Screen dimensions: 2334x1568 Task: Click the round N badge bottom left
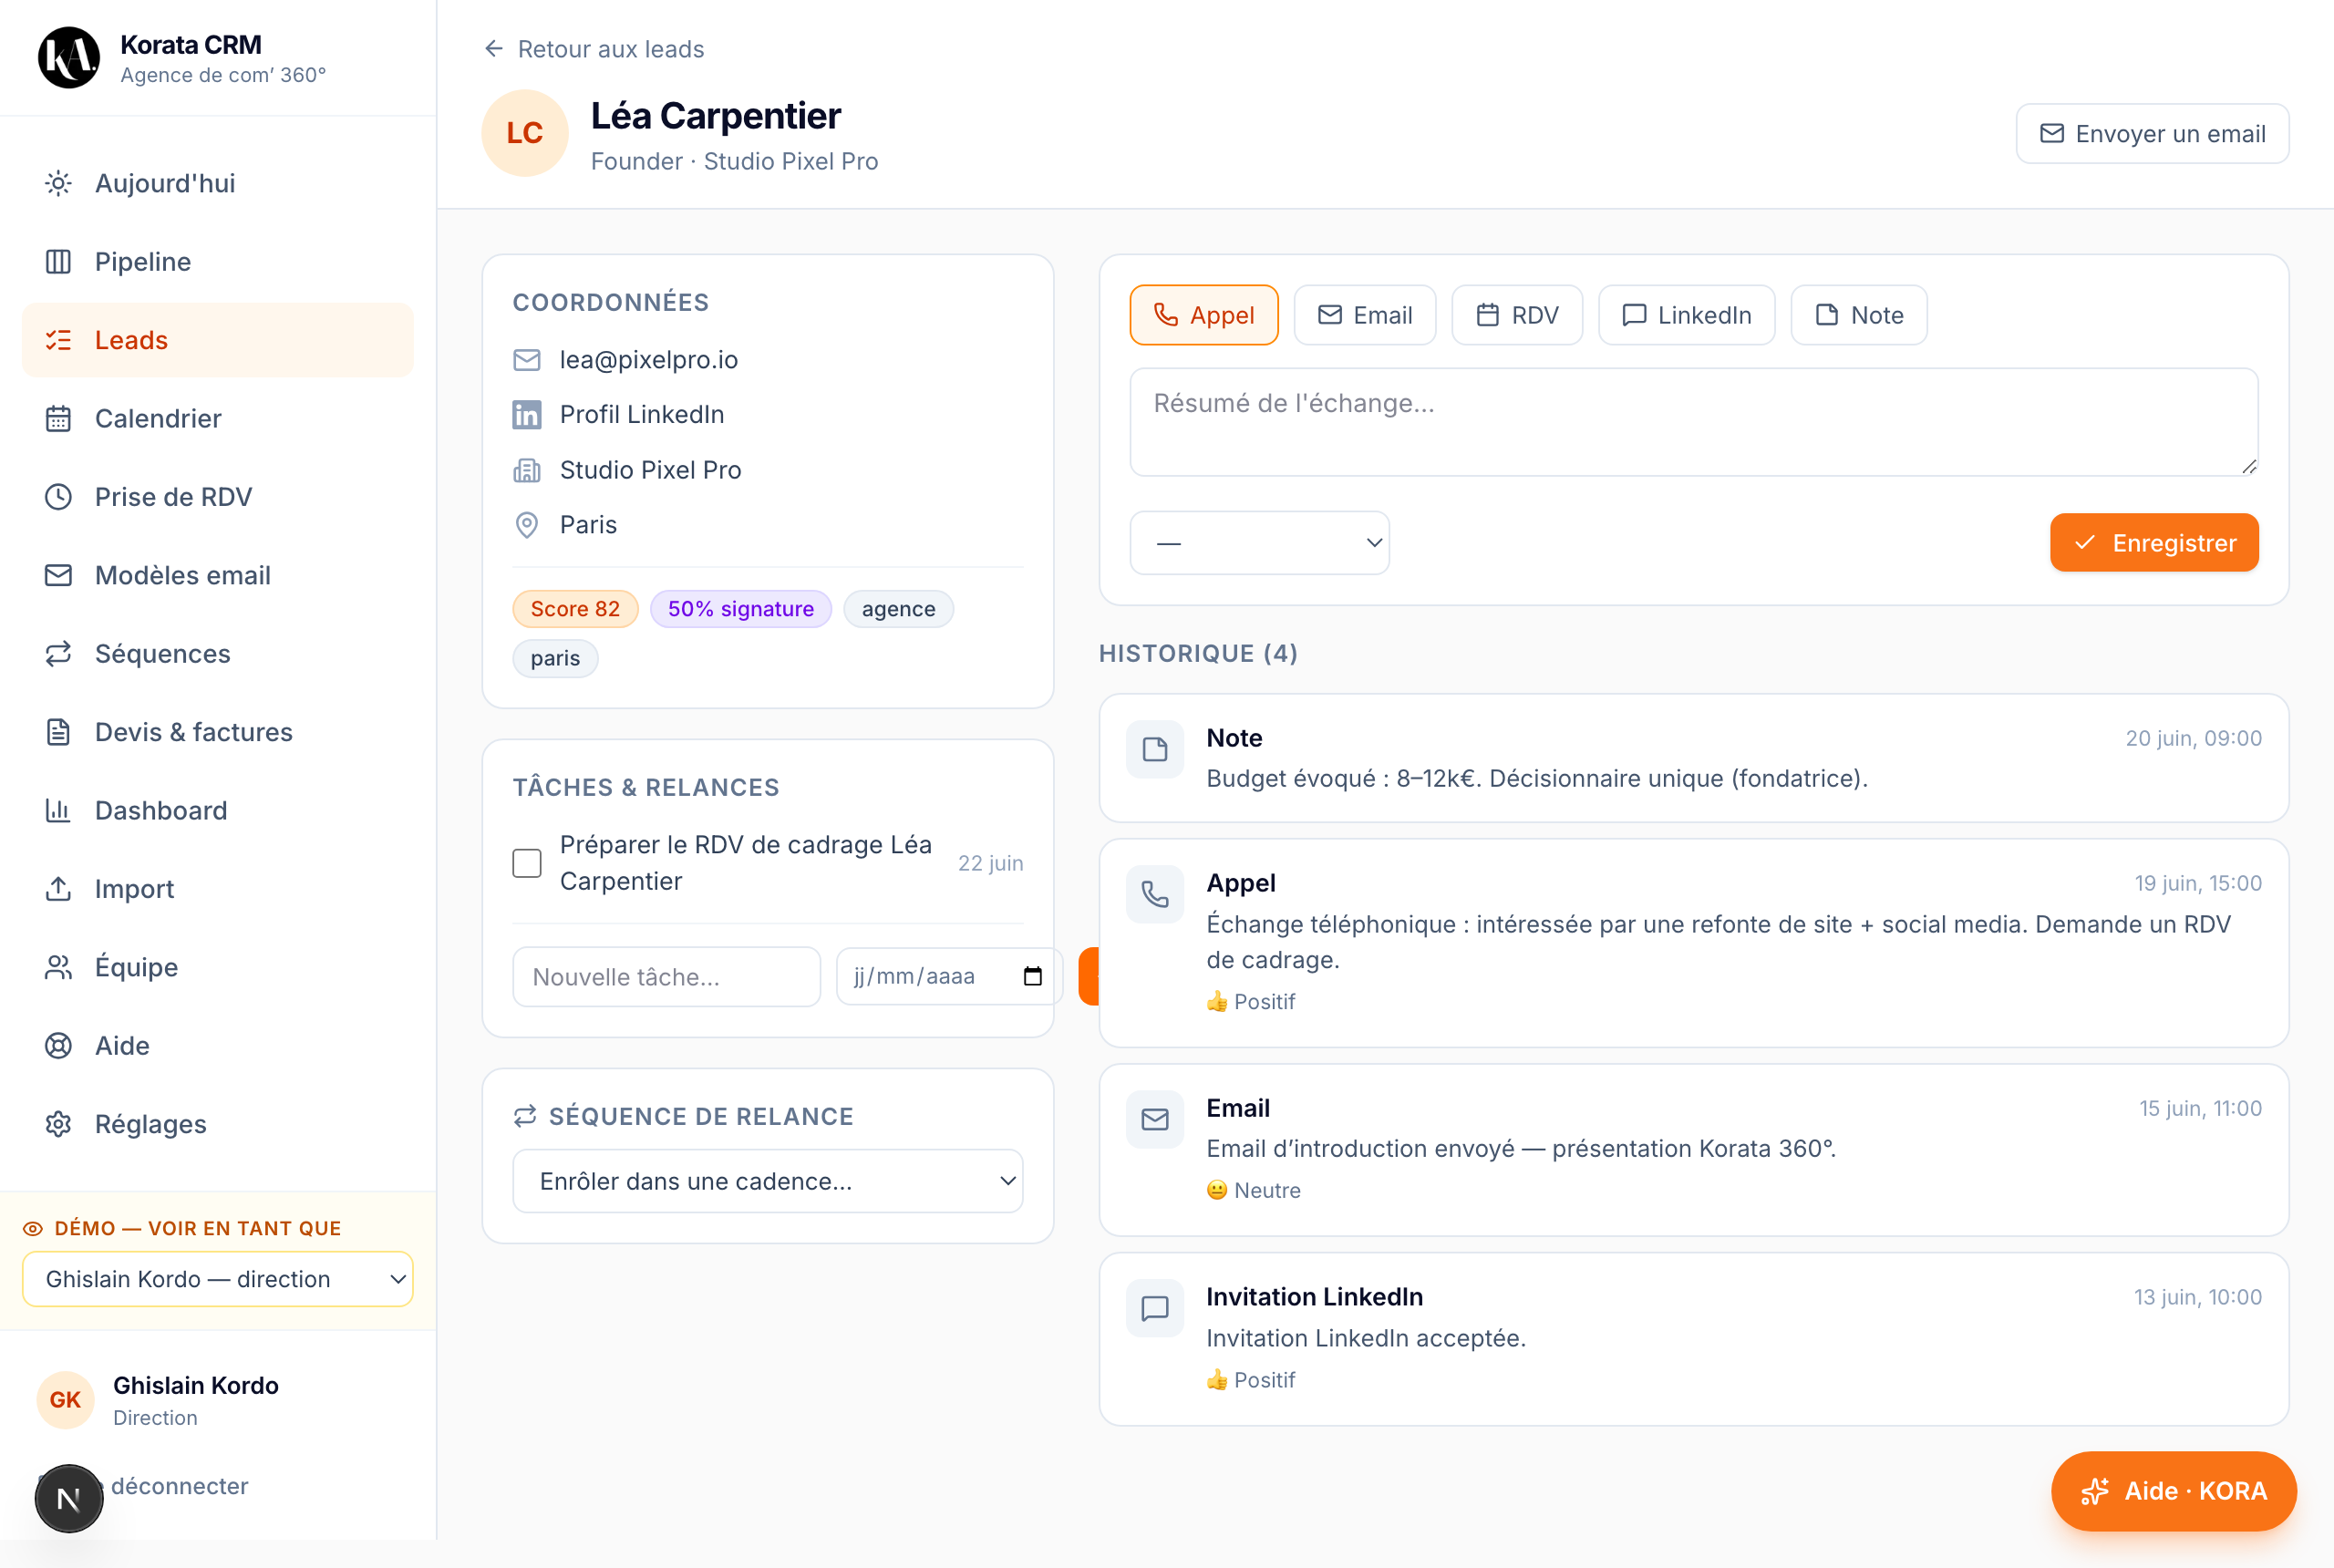tap(69, 1499)
